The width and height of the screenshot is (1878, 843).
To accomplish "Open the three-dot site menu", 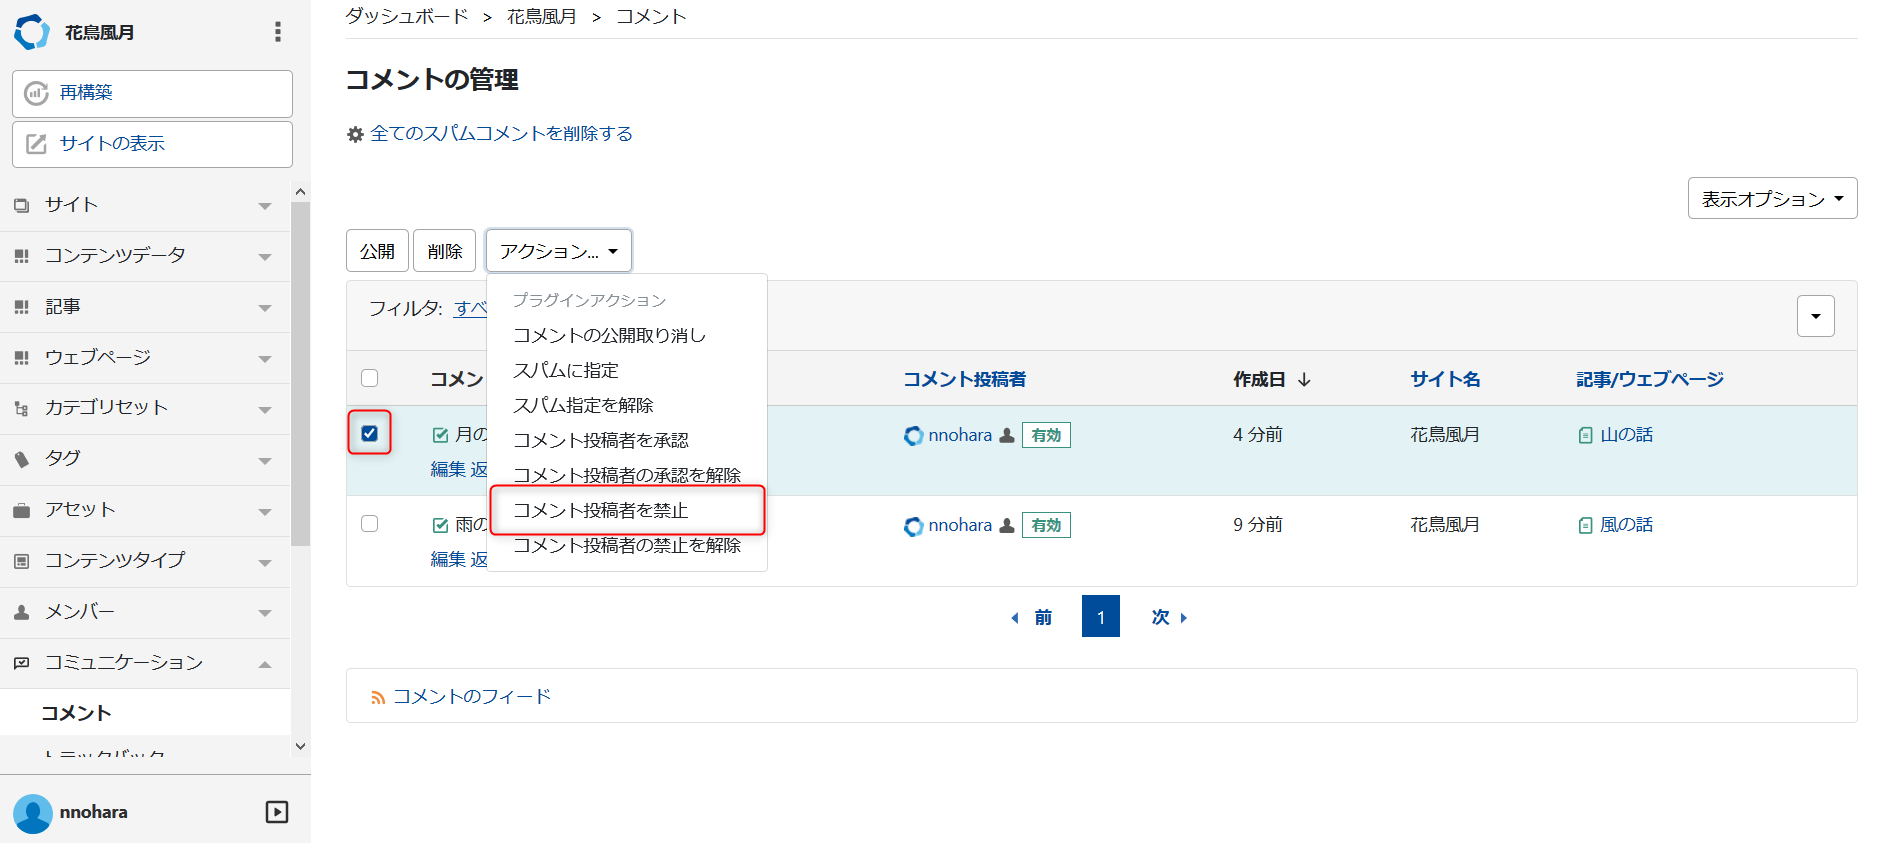I will coord(277,32).
